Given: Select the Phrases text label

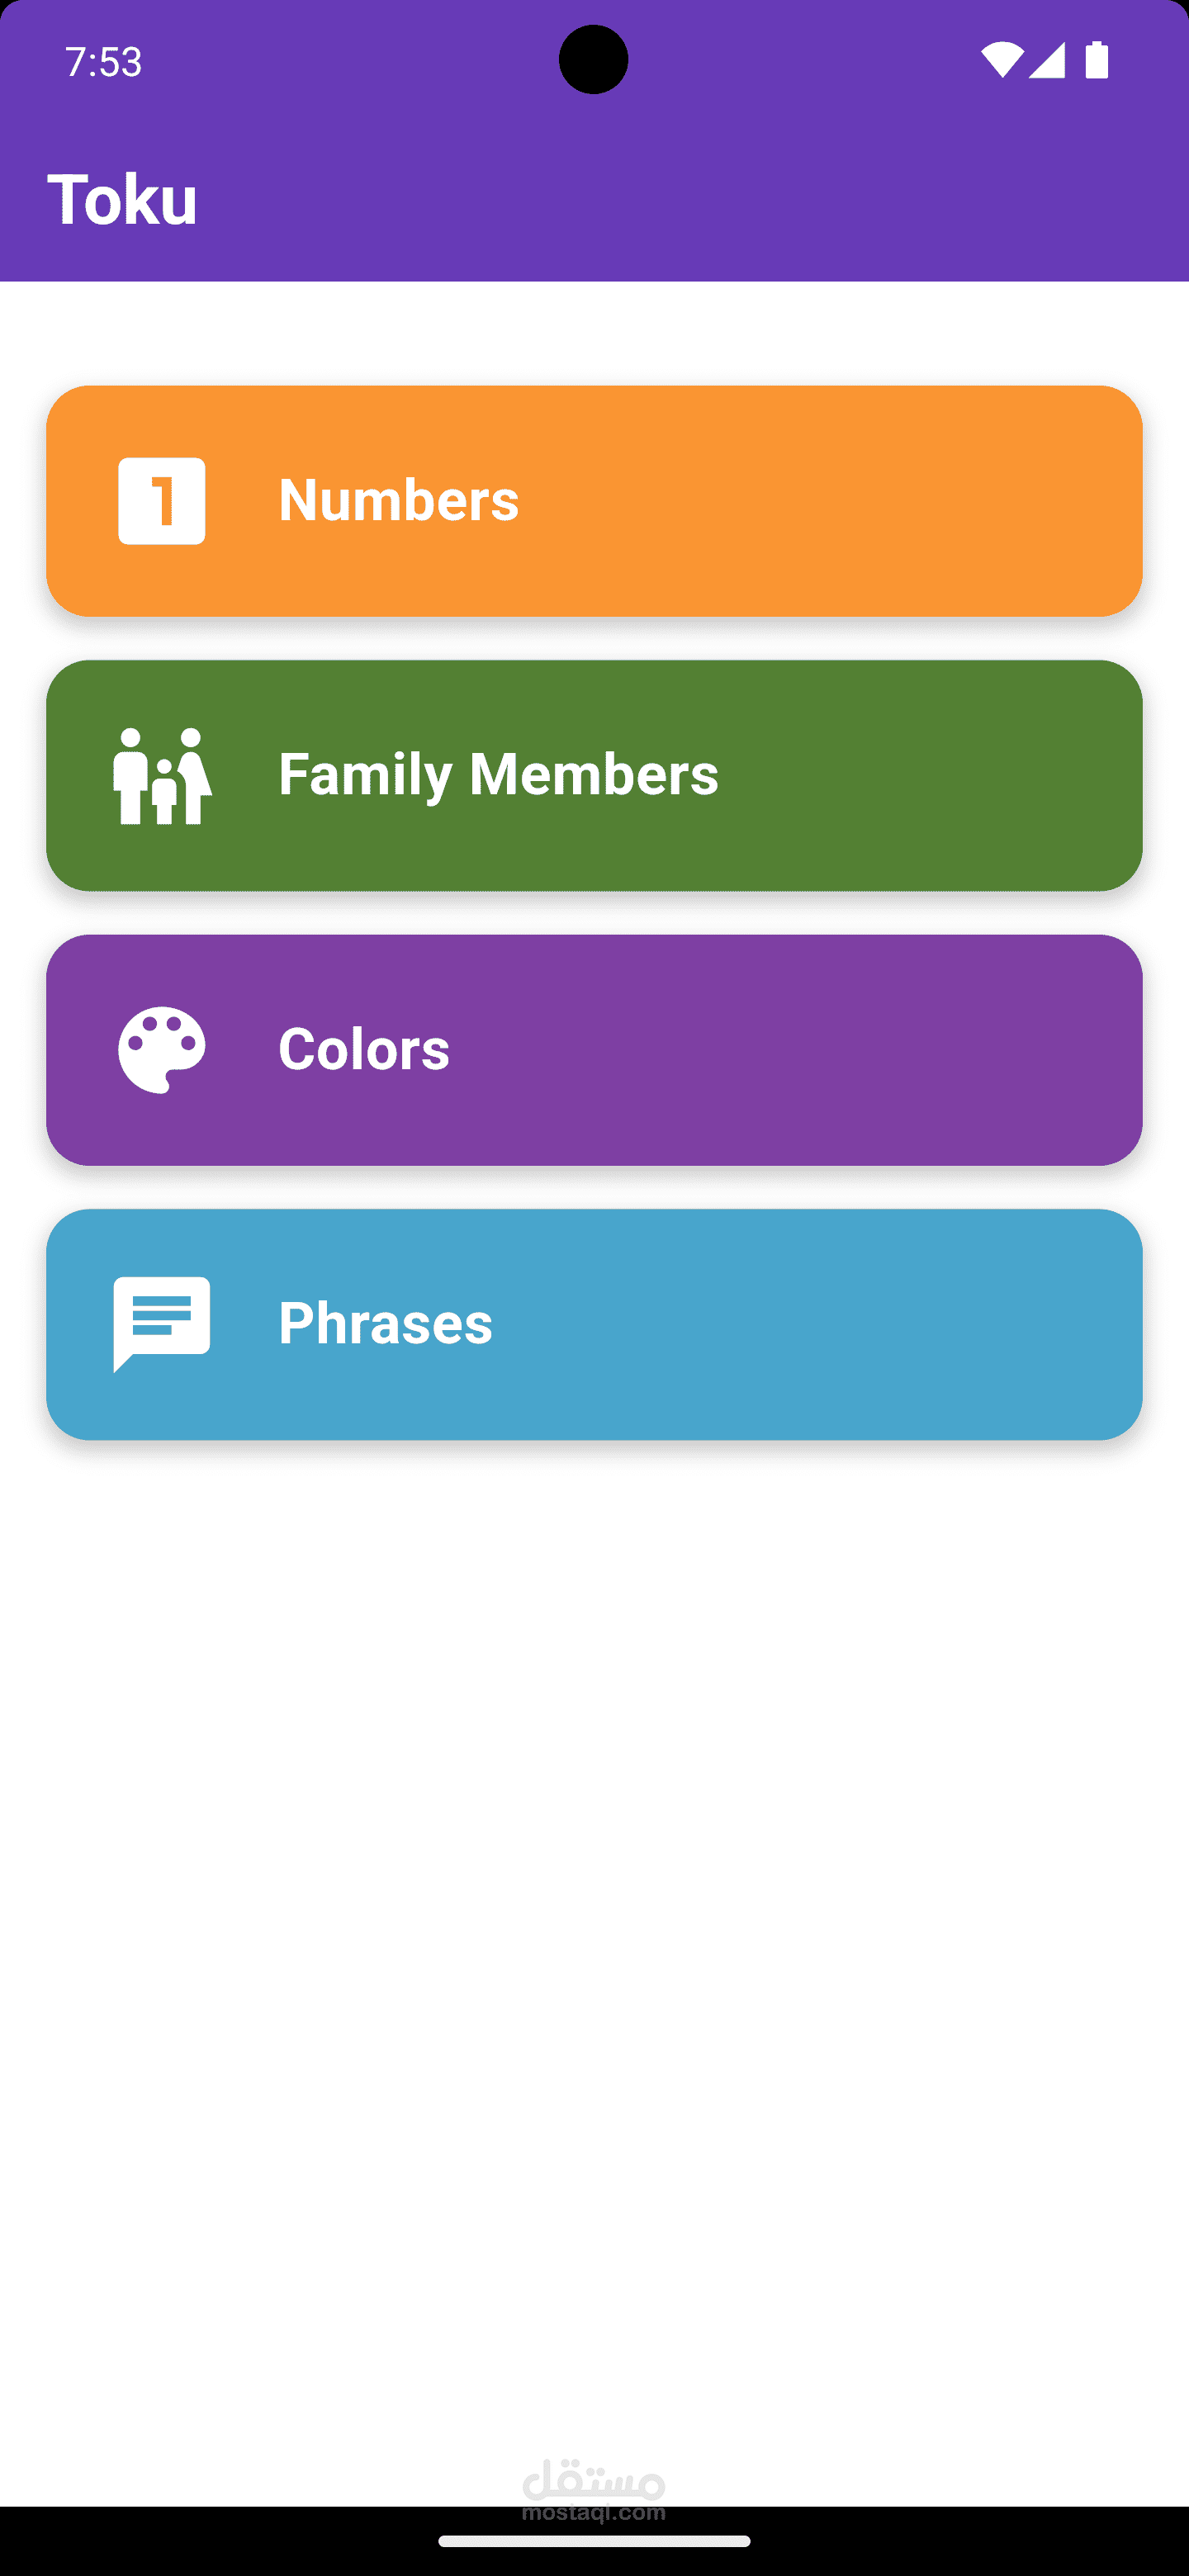Looking at the screenshot, I should coord(385,1323).
